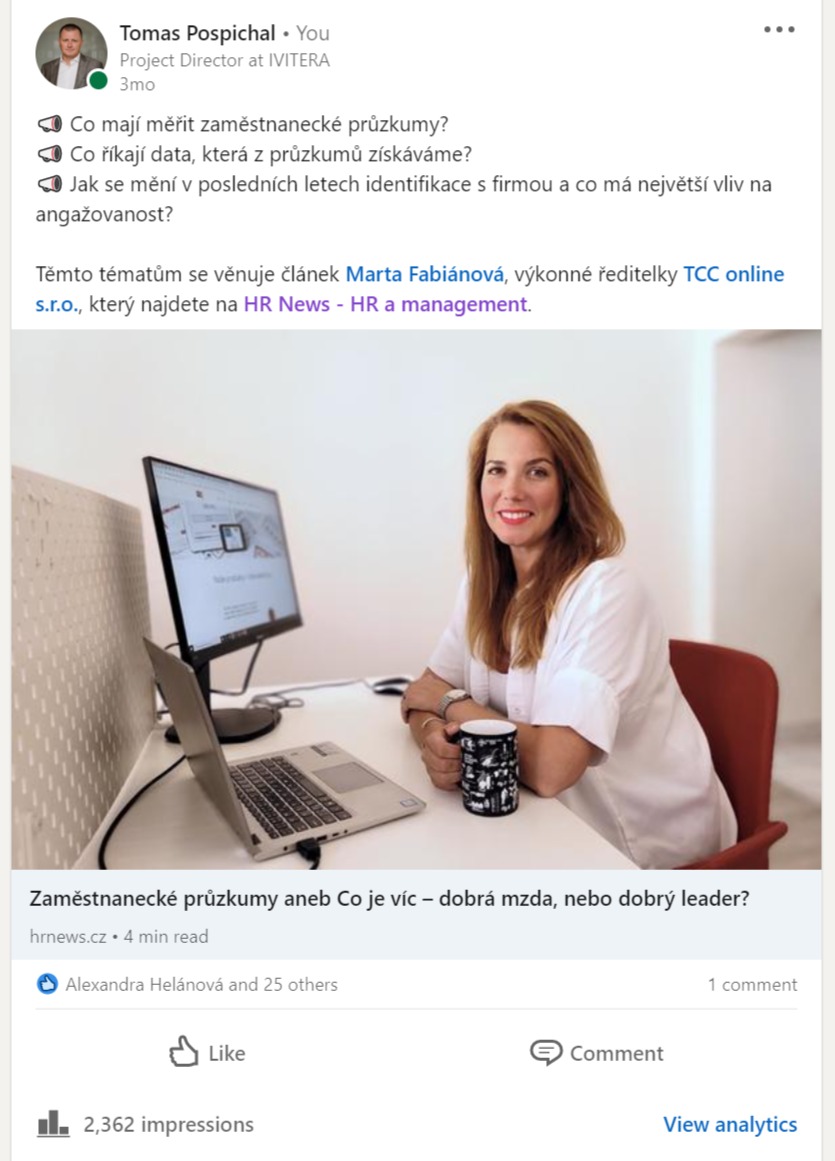Image resolution: width=835 pixels, height=1161 pixels.
Task: Click the Like thumbs-up button
Action: point(207,1053)
